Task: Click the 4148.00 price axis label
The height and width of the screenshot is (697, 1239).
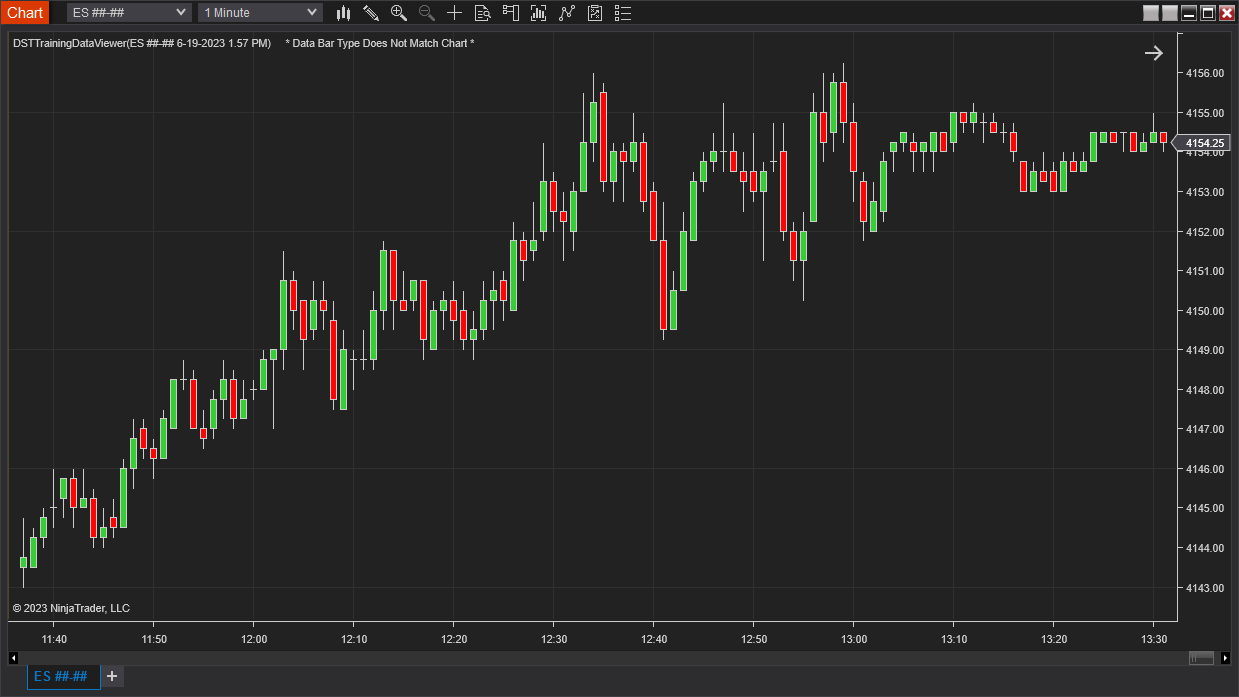Action: point(1204,390)
